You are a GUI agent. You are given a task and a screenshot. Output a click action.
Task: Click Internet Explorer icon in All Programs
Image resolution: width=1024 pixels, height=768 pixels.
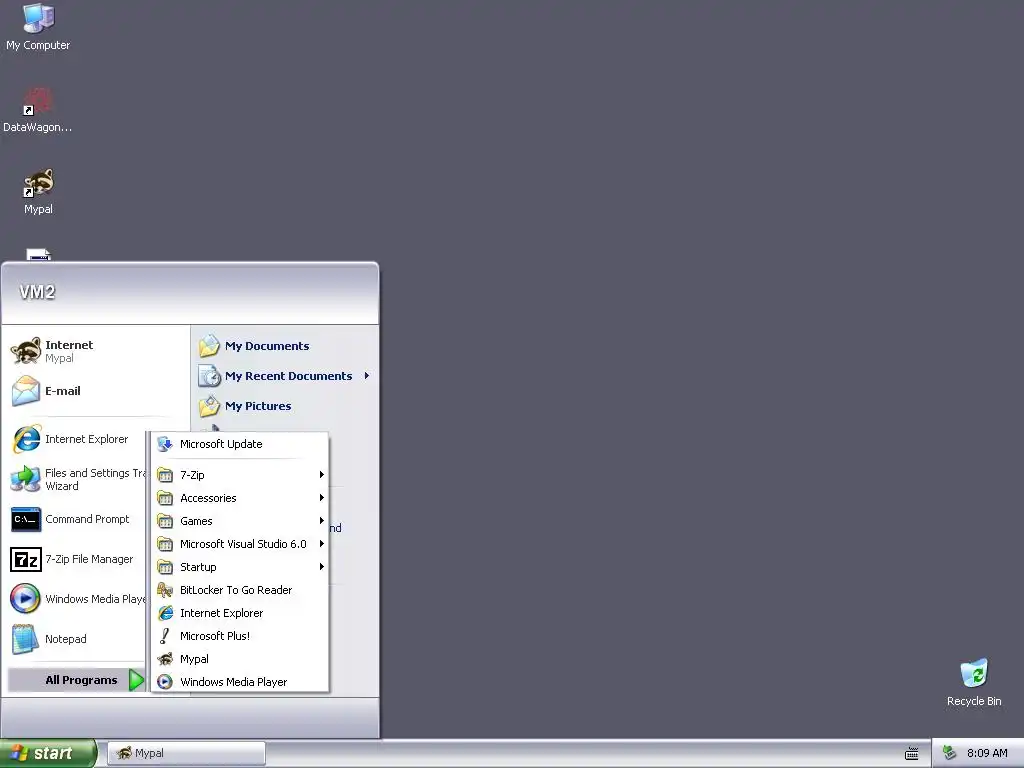tap(165, 613)
